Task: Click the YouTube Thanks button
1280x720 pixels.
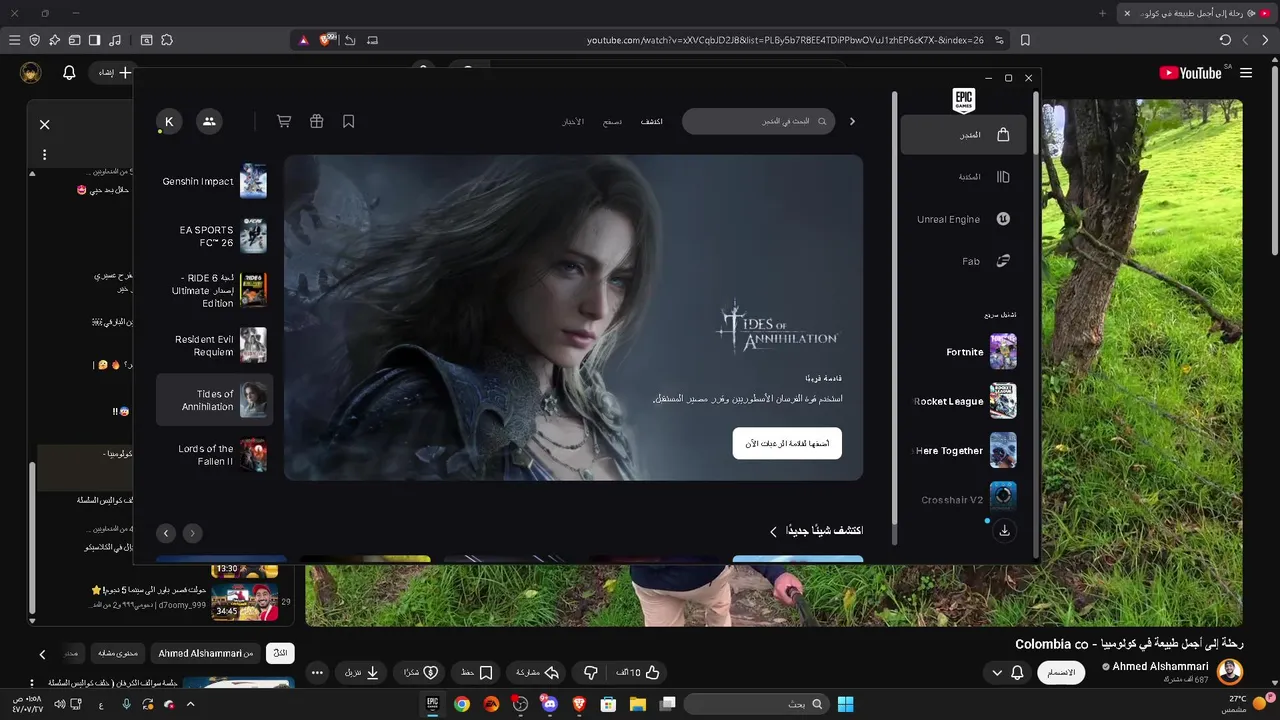Action: pos(421,672)
